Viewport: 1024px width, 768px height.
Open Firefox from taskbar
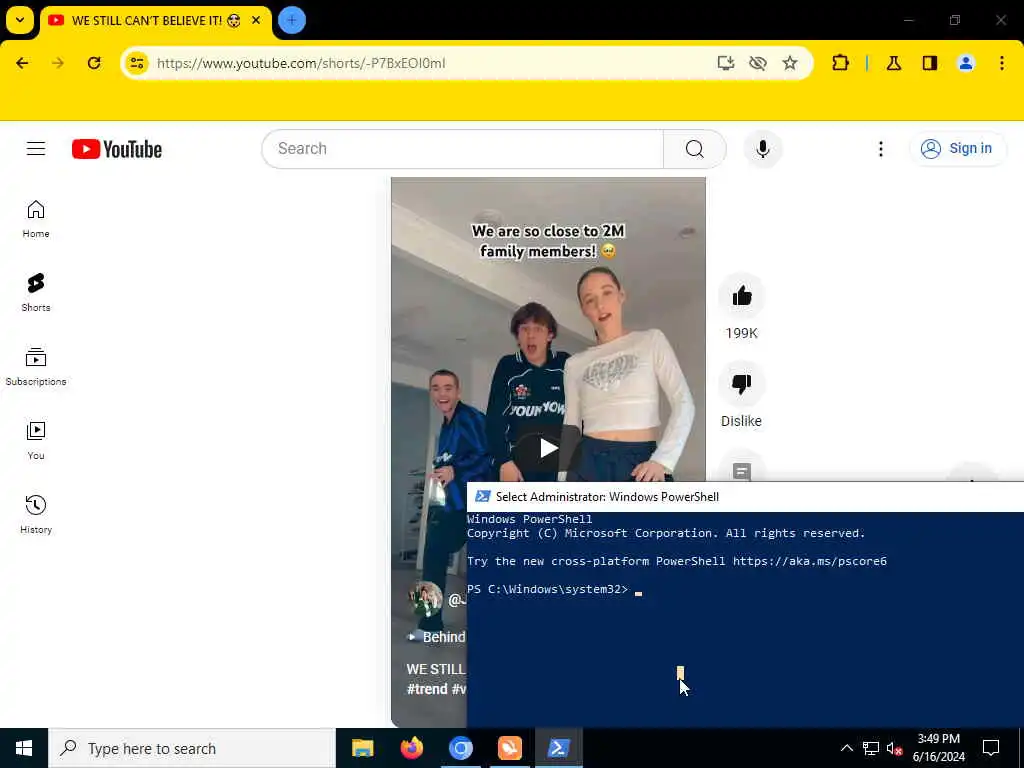pos(411,748)
